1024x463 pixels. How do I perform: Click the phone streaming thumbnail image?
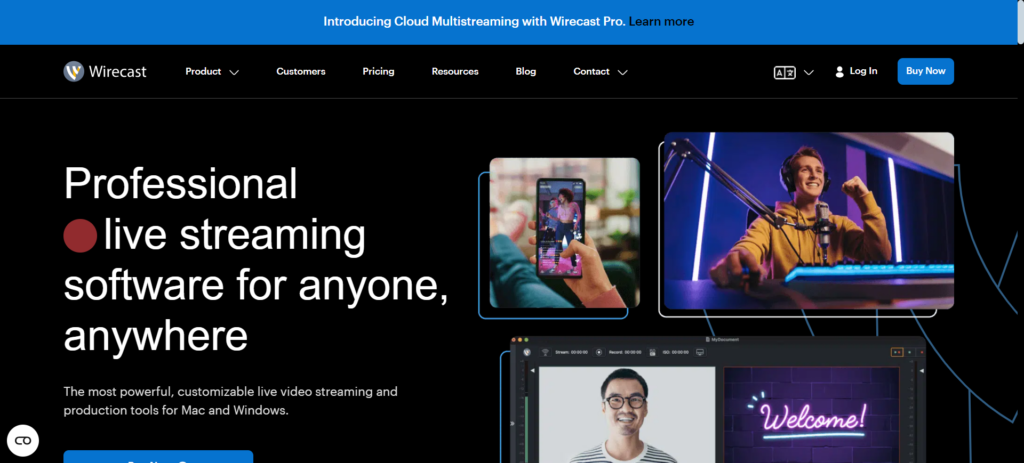coord(564,231)
